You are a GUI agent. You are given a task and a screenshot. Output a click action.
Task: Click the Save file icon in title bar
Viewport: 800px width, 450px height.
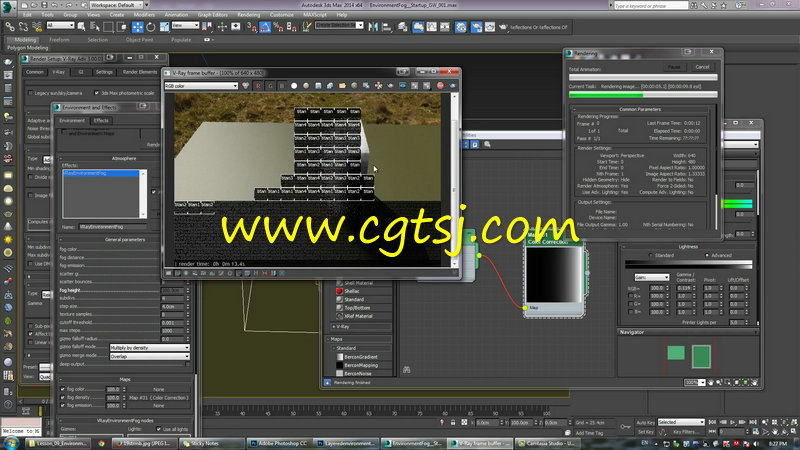pyautogui.click(x=44, y=5)
